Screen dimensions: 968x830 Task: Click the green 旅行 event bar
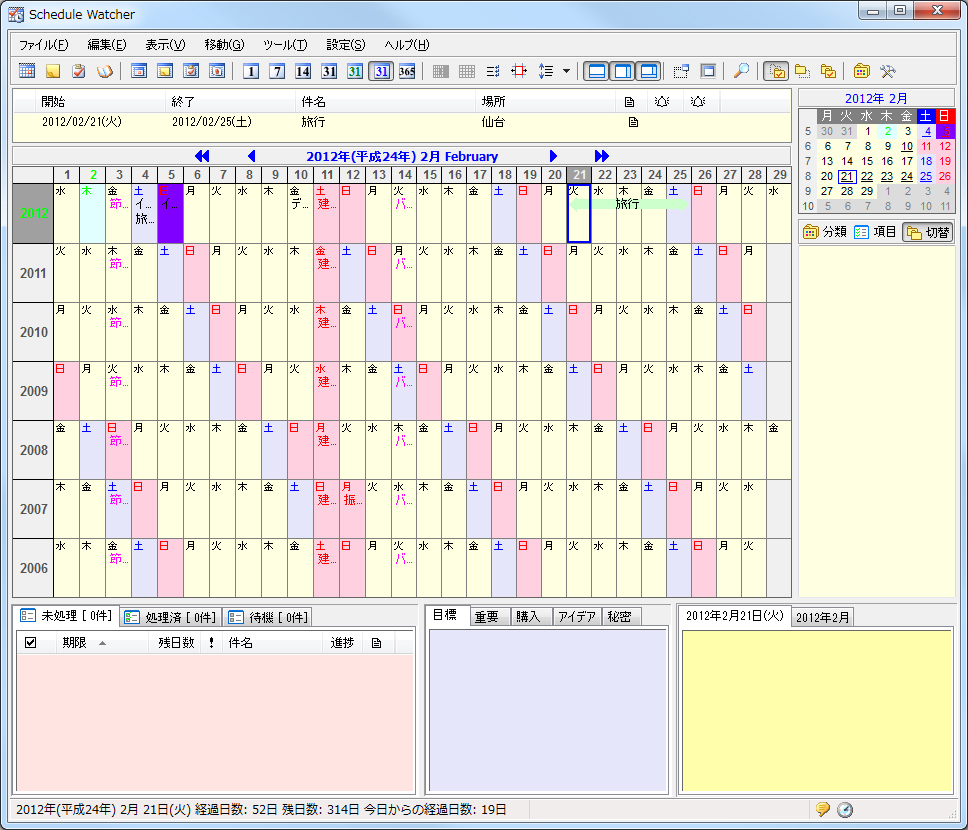tap(628, 204)
